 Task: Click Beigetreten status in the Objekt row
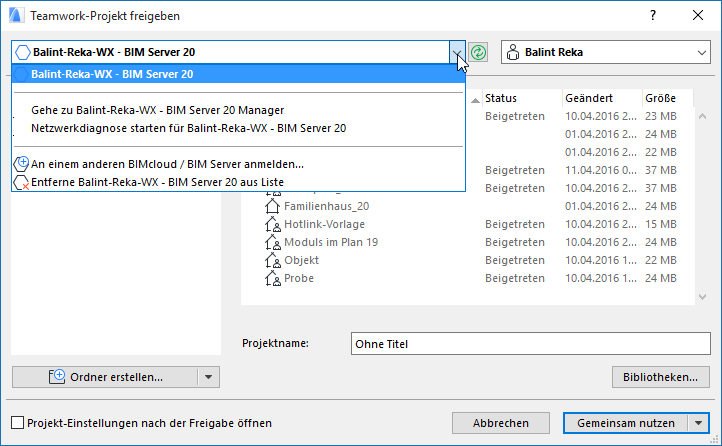[515, 261]
